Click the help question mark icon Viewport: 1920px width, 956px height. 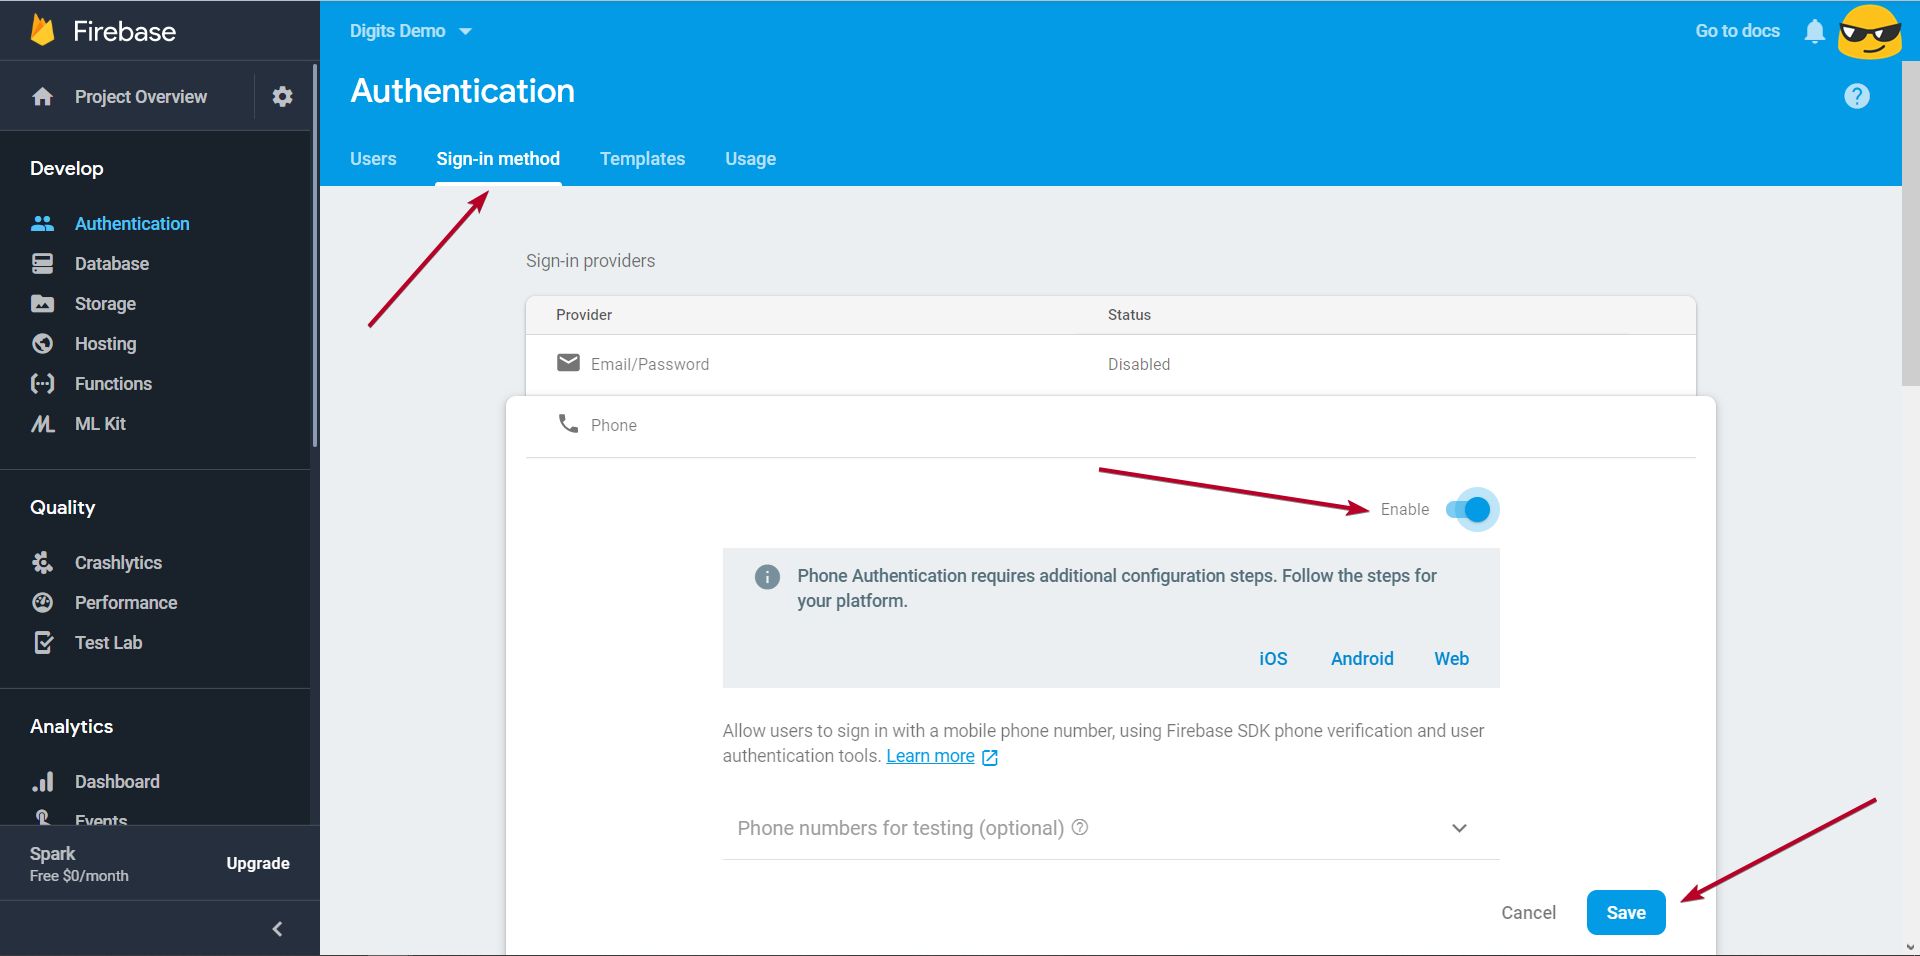(1856, 96)
